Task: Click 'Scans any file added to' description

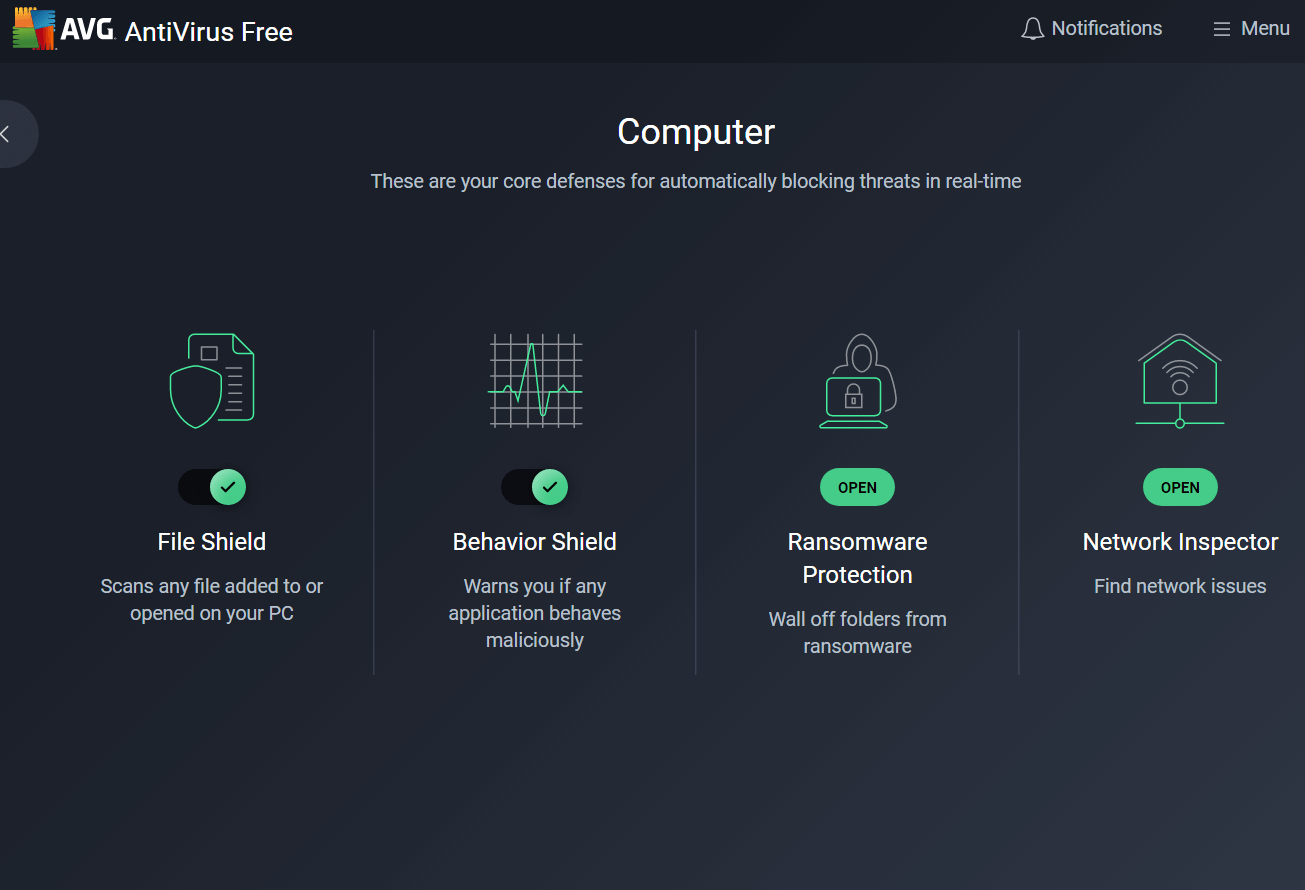Action: click(212, 599)
